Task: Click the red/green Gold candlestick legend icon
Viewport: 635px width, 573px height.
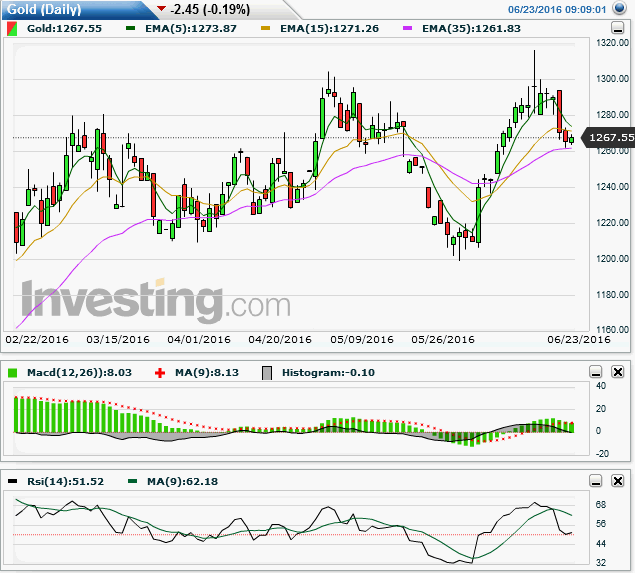Action: [12, 29]
